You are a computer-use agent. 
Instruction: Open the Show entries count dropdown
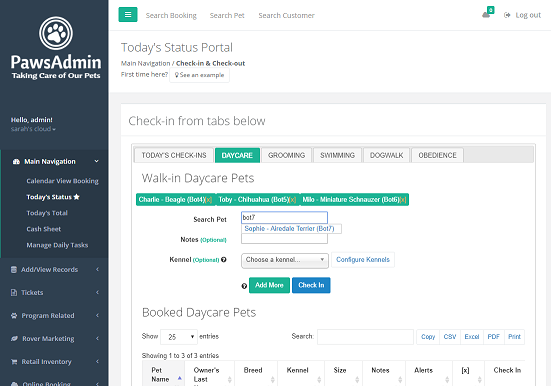click(179, 337)
